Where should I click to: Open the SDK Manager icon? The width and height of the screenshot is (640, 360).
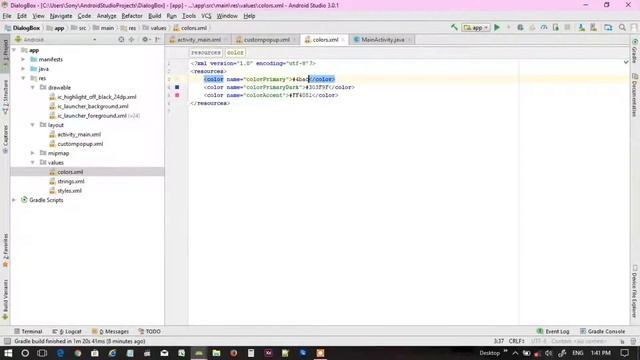pos(593,27)
